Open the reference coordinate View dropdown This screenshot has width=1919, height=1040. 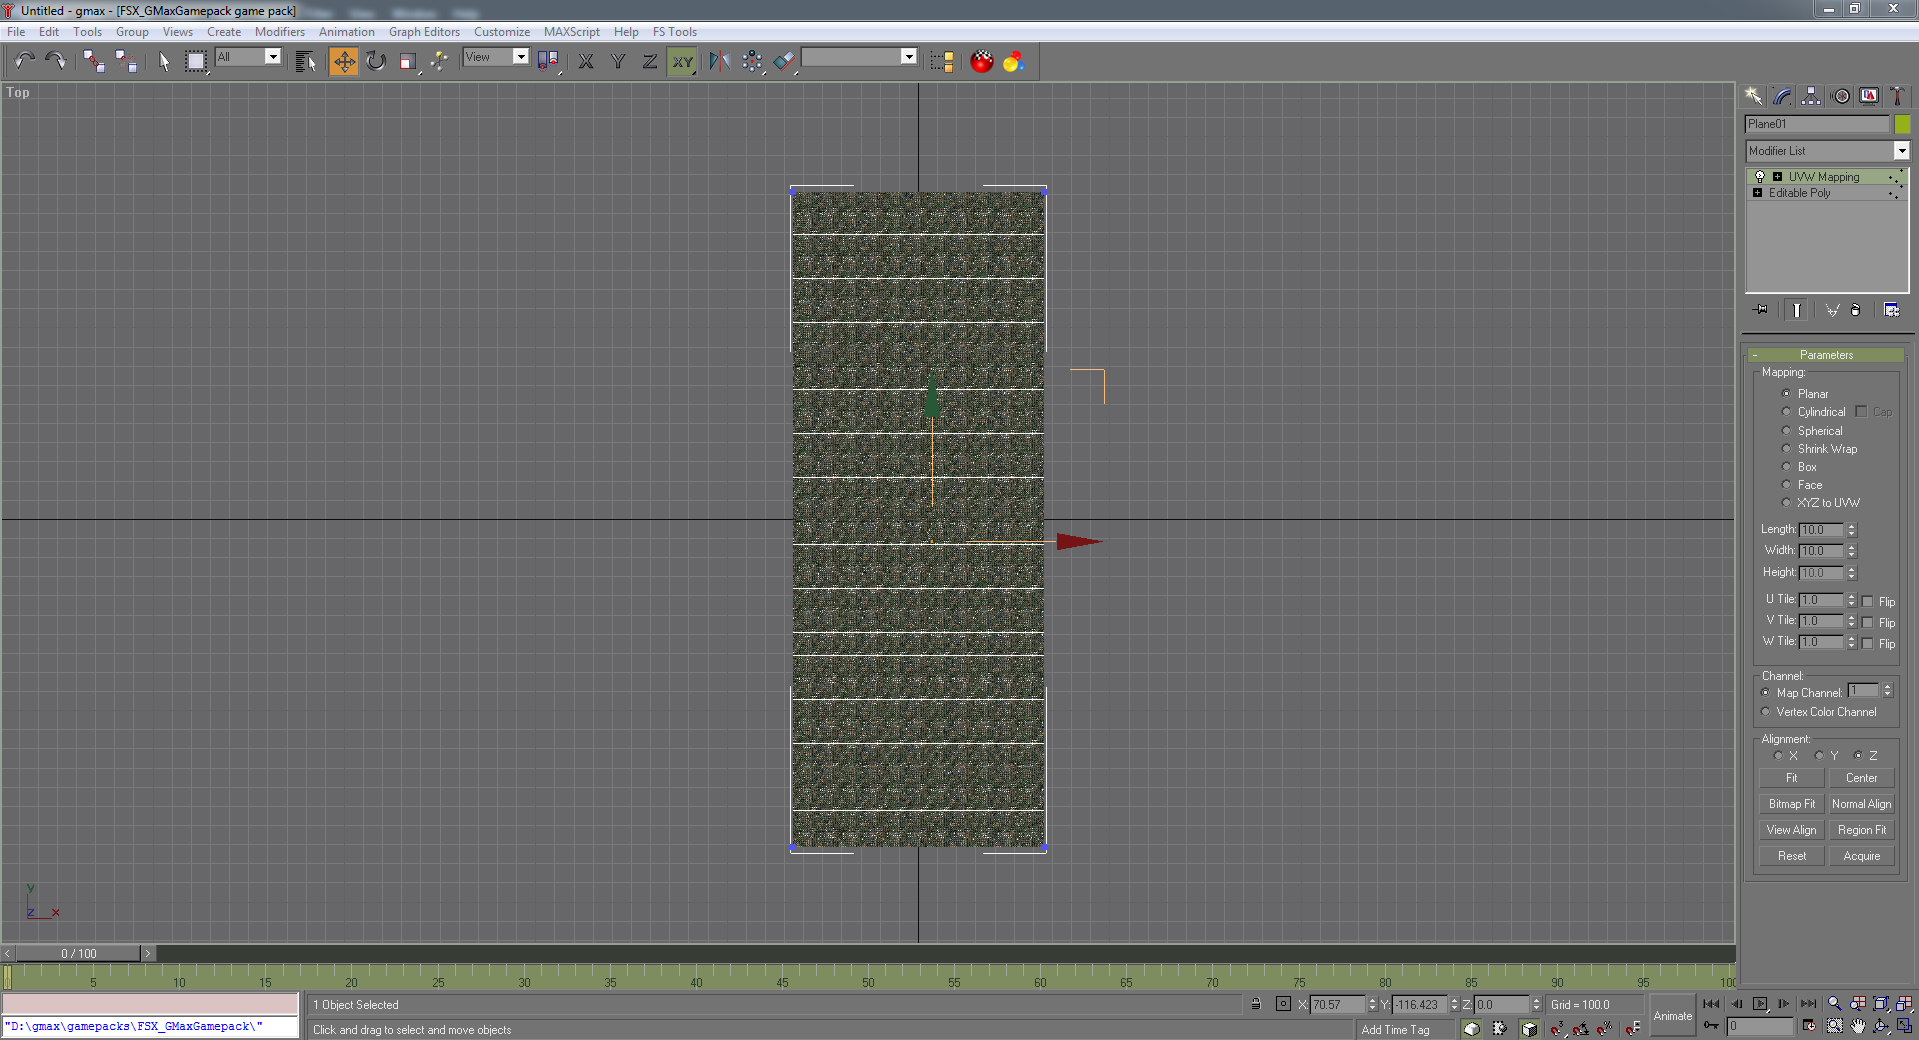pos(520,57)
